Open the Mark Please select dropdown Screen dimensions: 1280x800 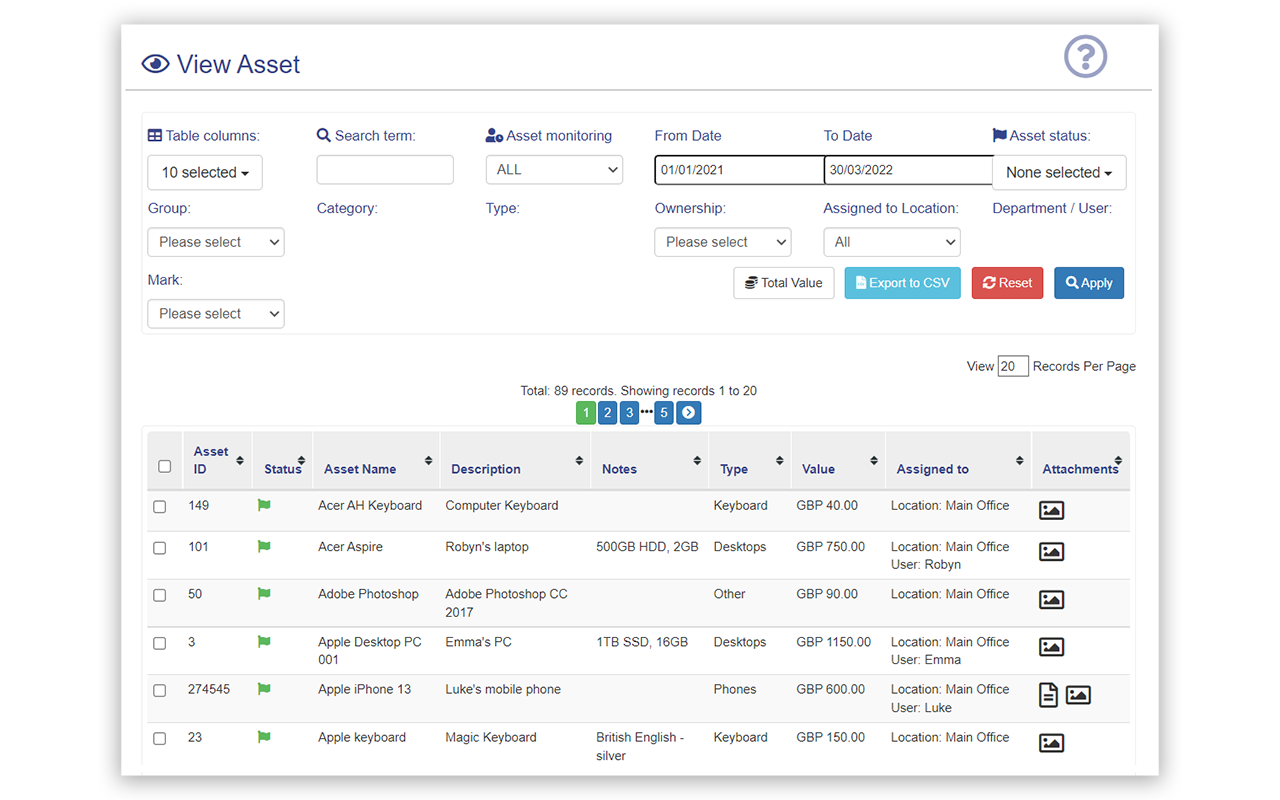click(x=216, y=314)
